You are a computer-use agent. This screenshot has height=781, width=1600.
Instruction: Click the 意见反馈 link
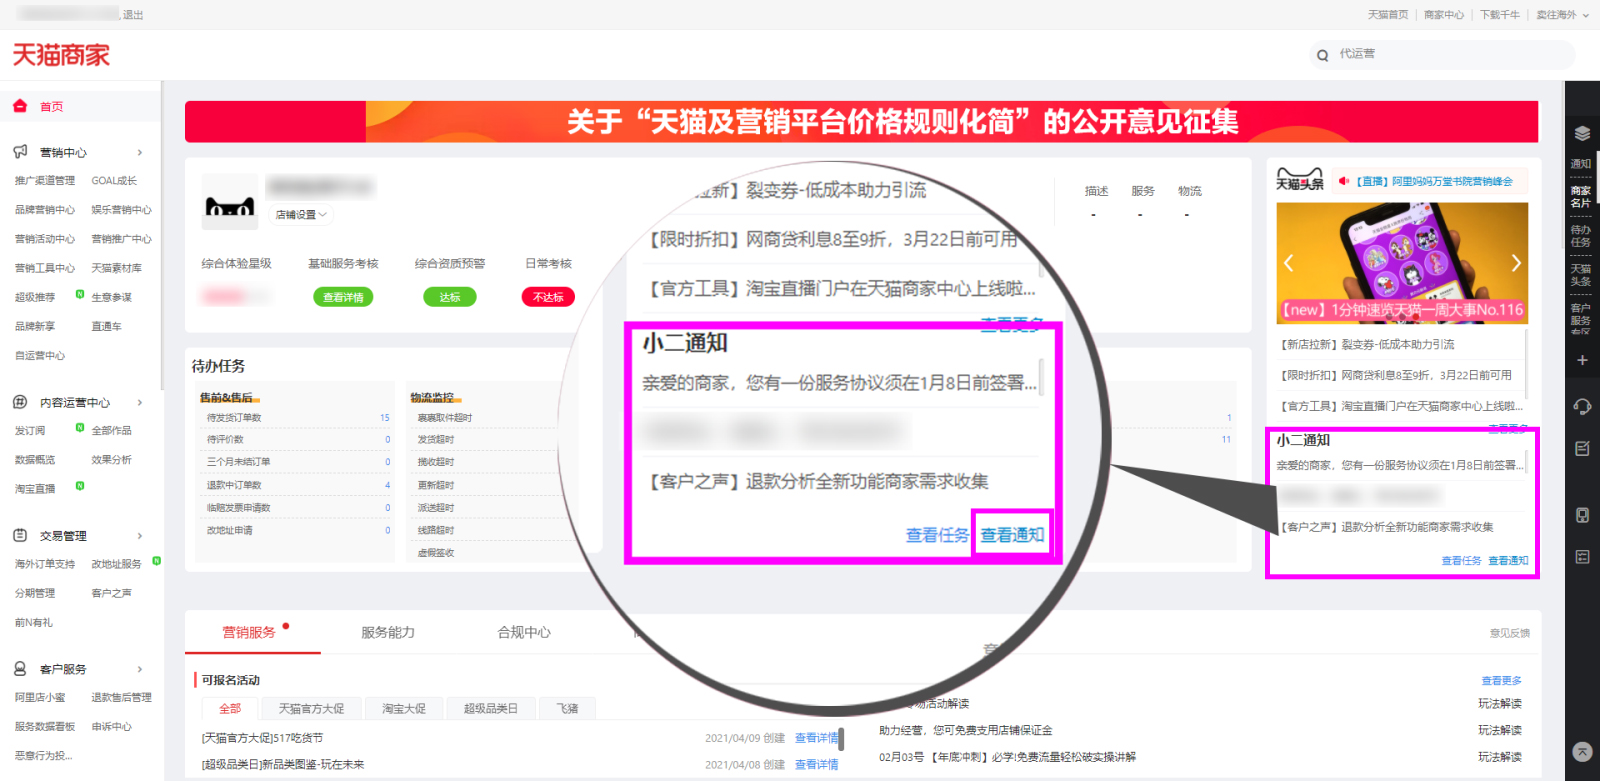tap(1510, 633)
